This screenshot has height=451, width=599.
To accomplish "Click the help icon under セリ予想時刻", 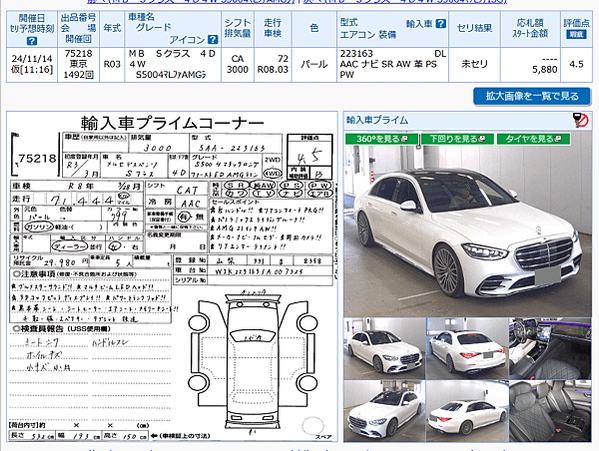I will [32, 40].
